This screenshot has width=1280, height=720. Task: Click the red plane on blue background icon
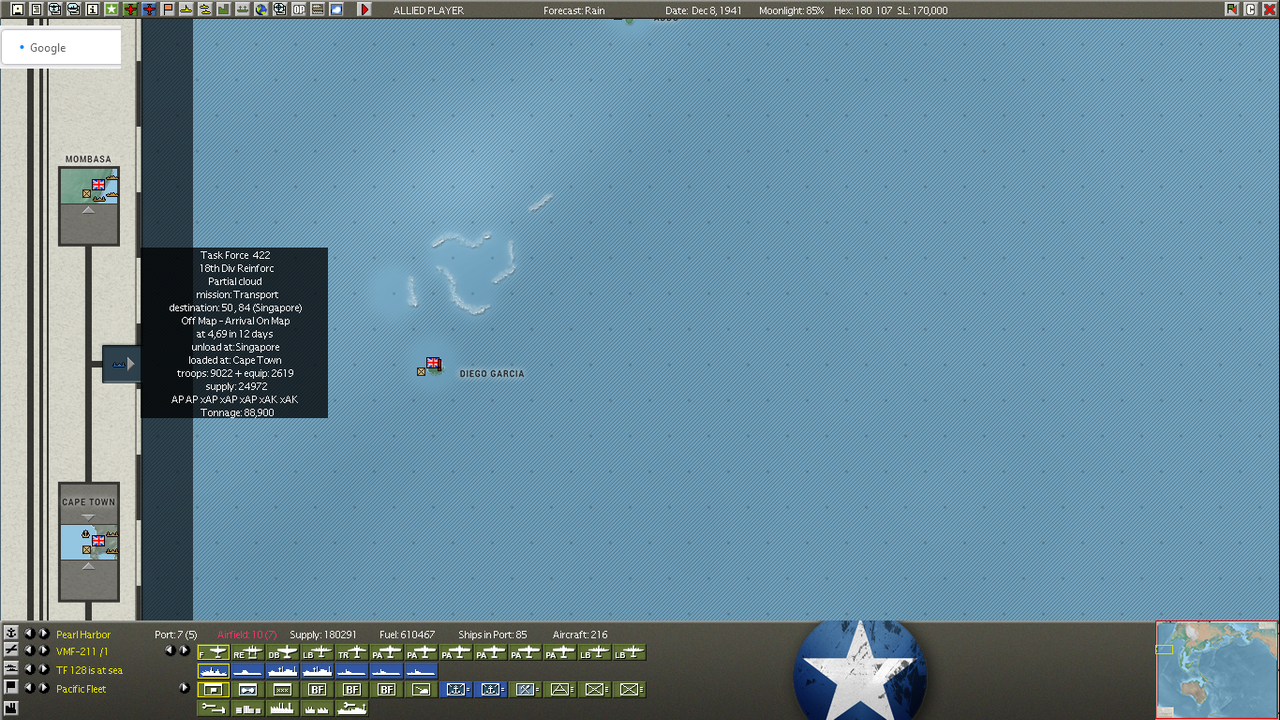coord(149,9)
